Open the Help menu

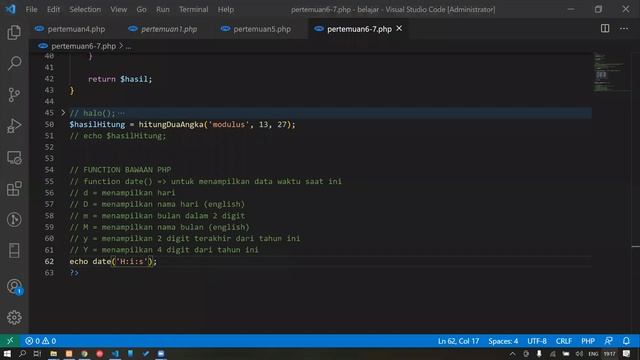(x=225, y=9)
